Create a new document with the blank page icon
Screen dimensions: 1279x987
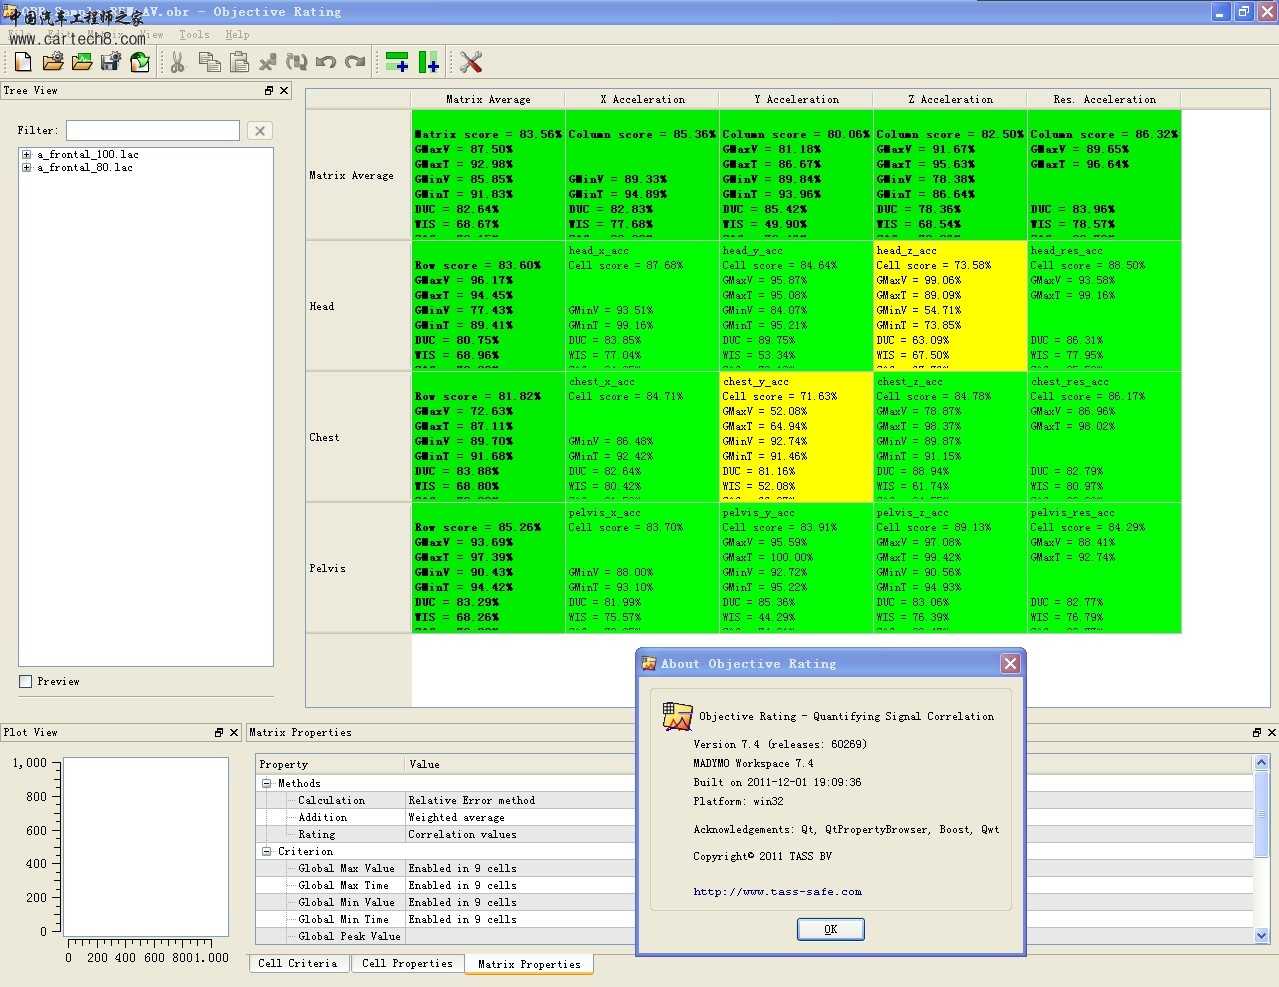(23, 62)
